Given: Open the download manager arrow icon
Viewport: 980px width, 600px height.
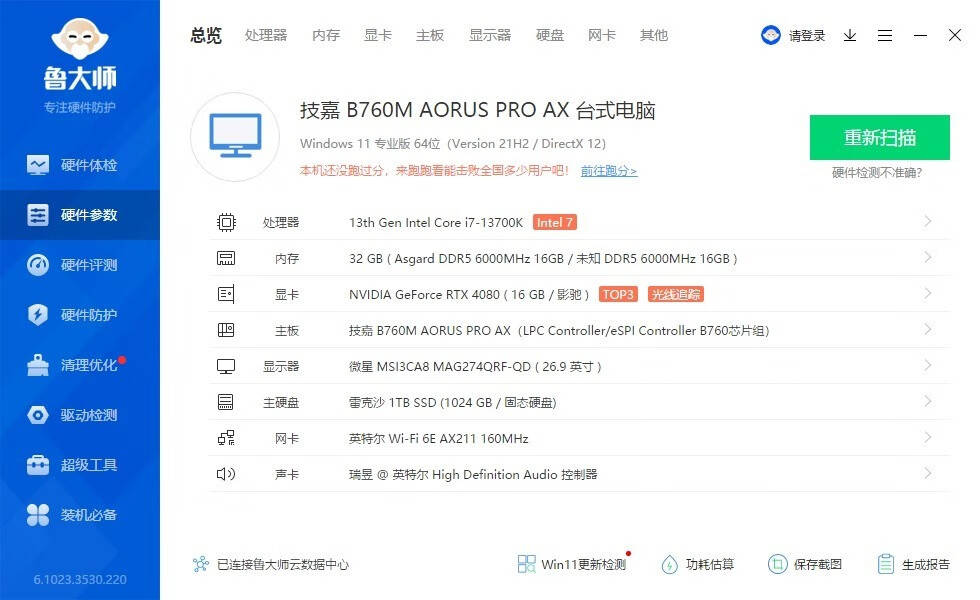Looking at the screenshot, I should [x=850, y=36].
